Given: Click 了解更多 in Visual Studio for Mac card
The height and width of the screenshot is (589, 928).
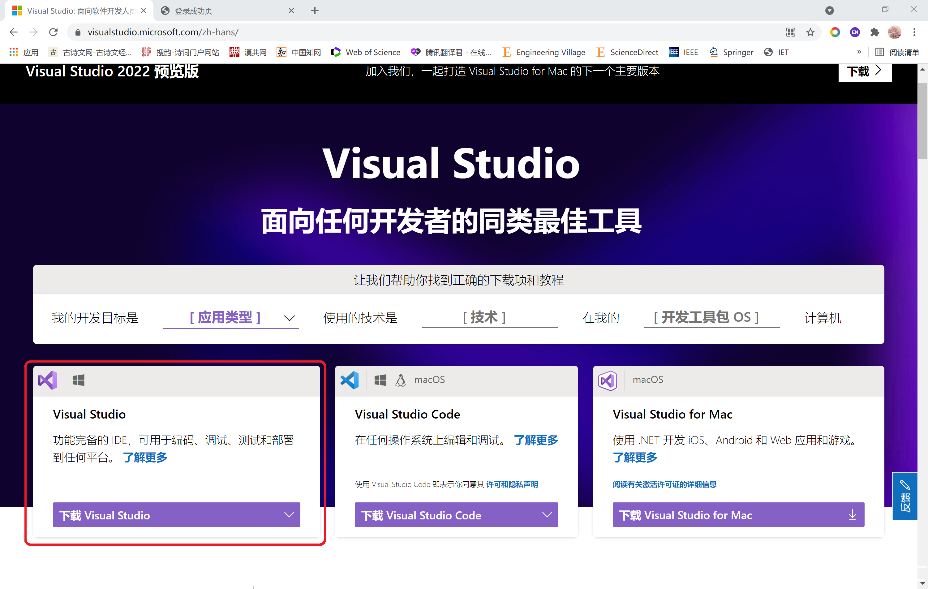Looking at the screenshot, I should [x=635, y=458].
